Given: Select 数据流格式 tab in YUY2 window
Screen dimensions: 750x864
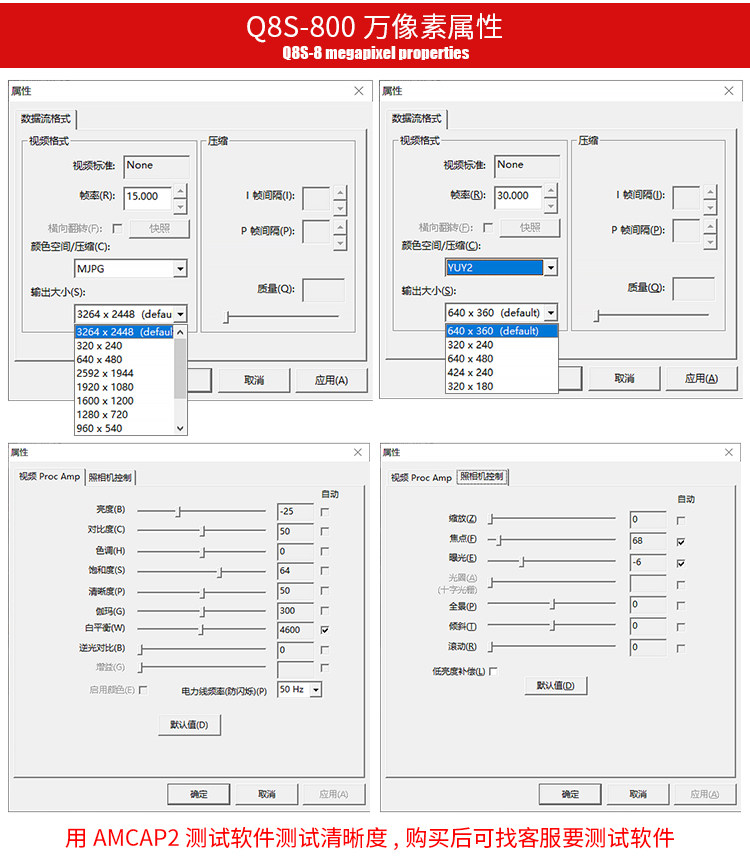Looking at the screenshot, I should 417,118.
